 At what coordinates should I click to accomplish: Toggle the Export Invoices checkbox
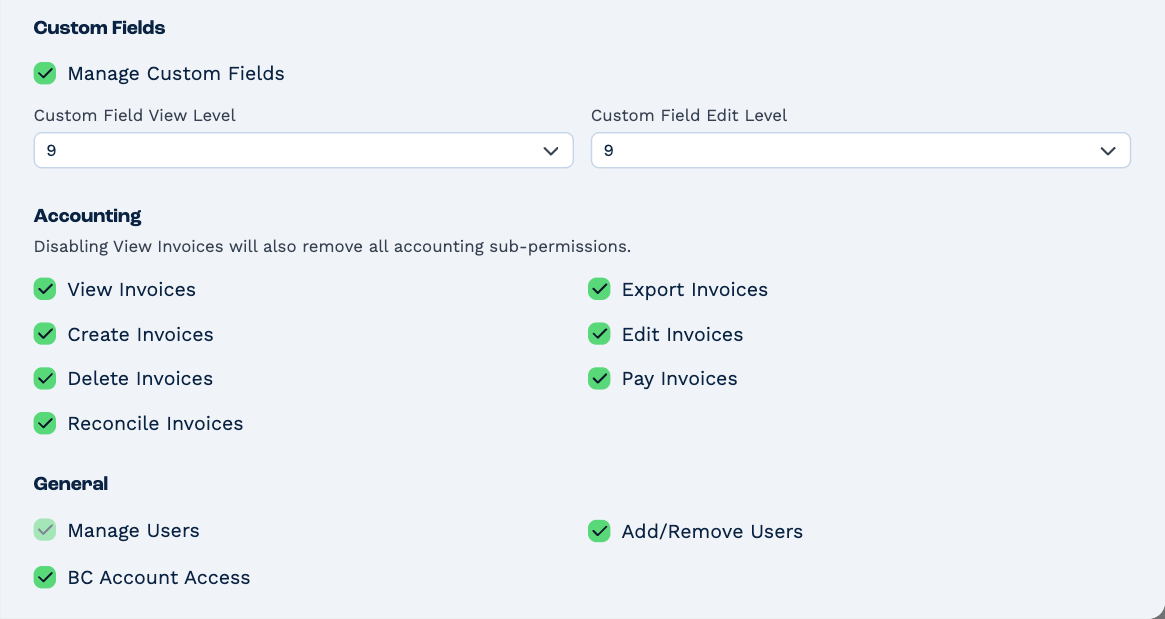(x=599, y=289)
